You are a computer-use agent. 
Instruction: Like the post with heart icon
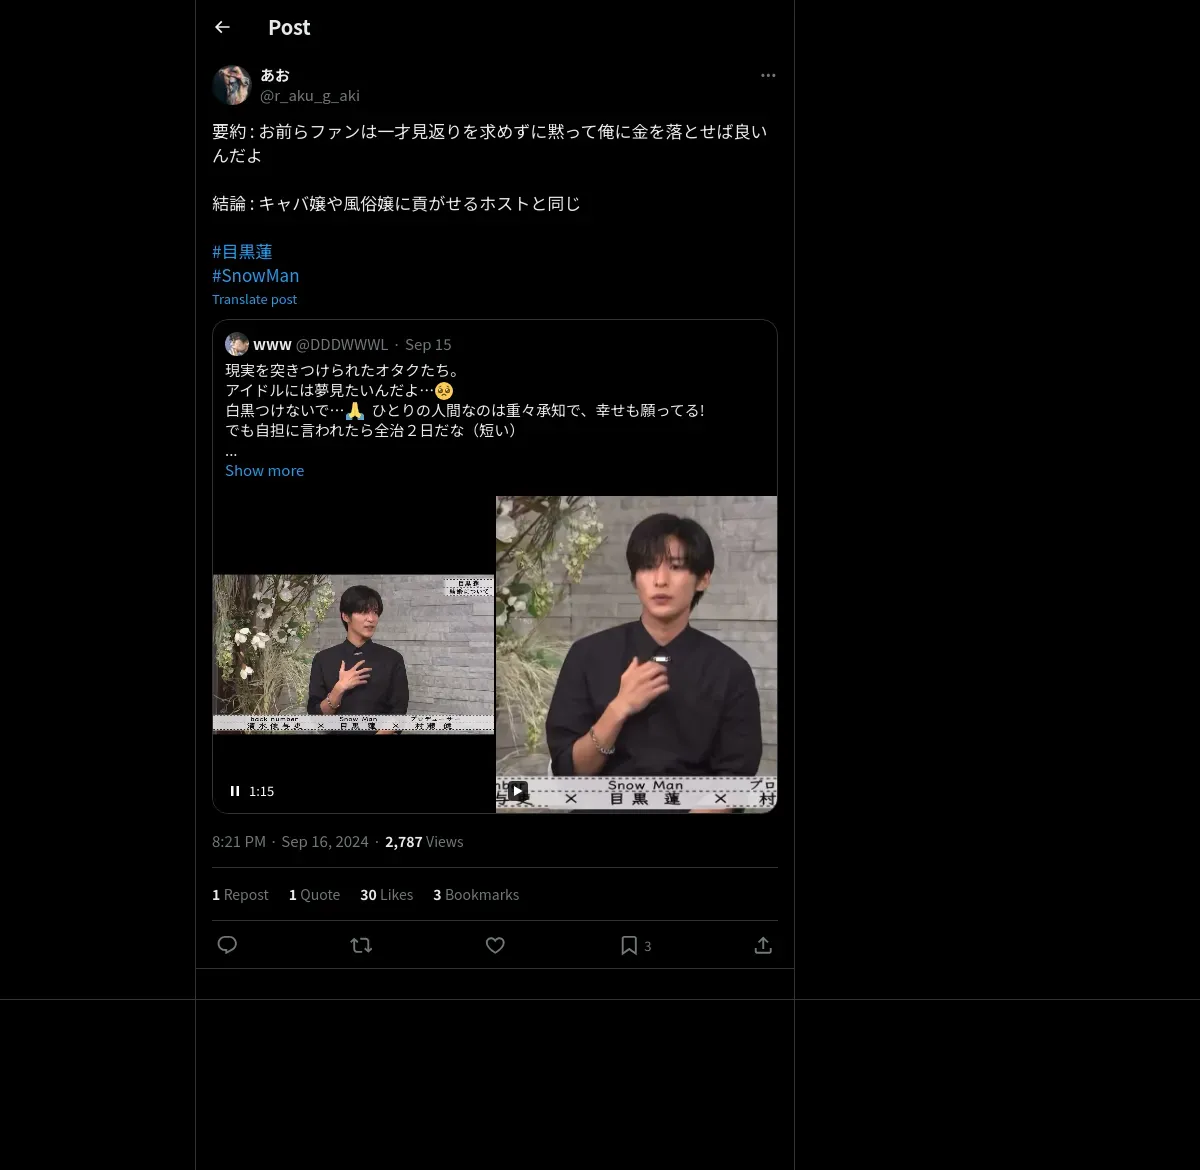[495, 945]
